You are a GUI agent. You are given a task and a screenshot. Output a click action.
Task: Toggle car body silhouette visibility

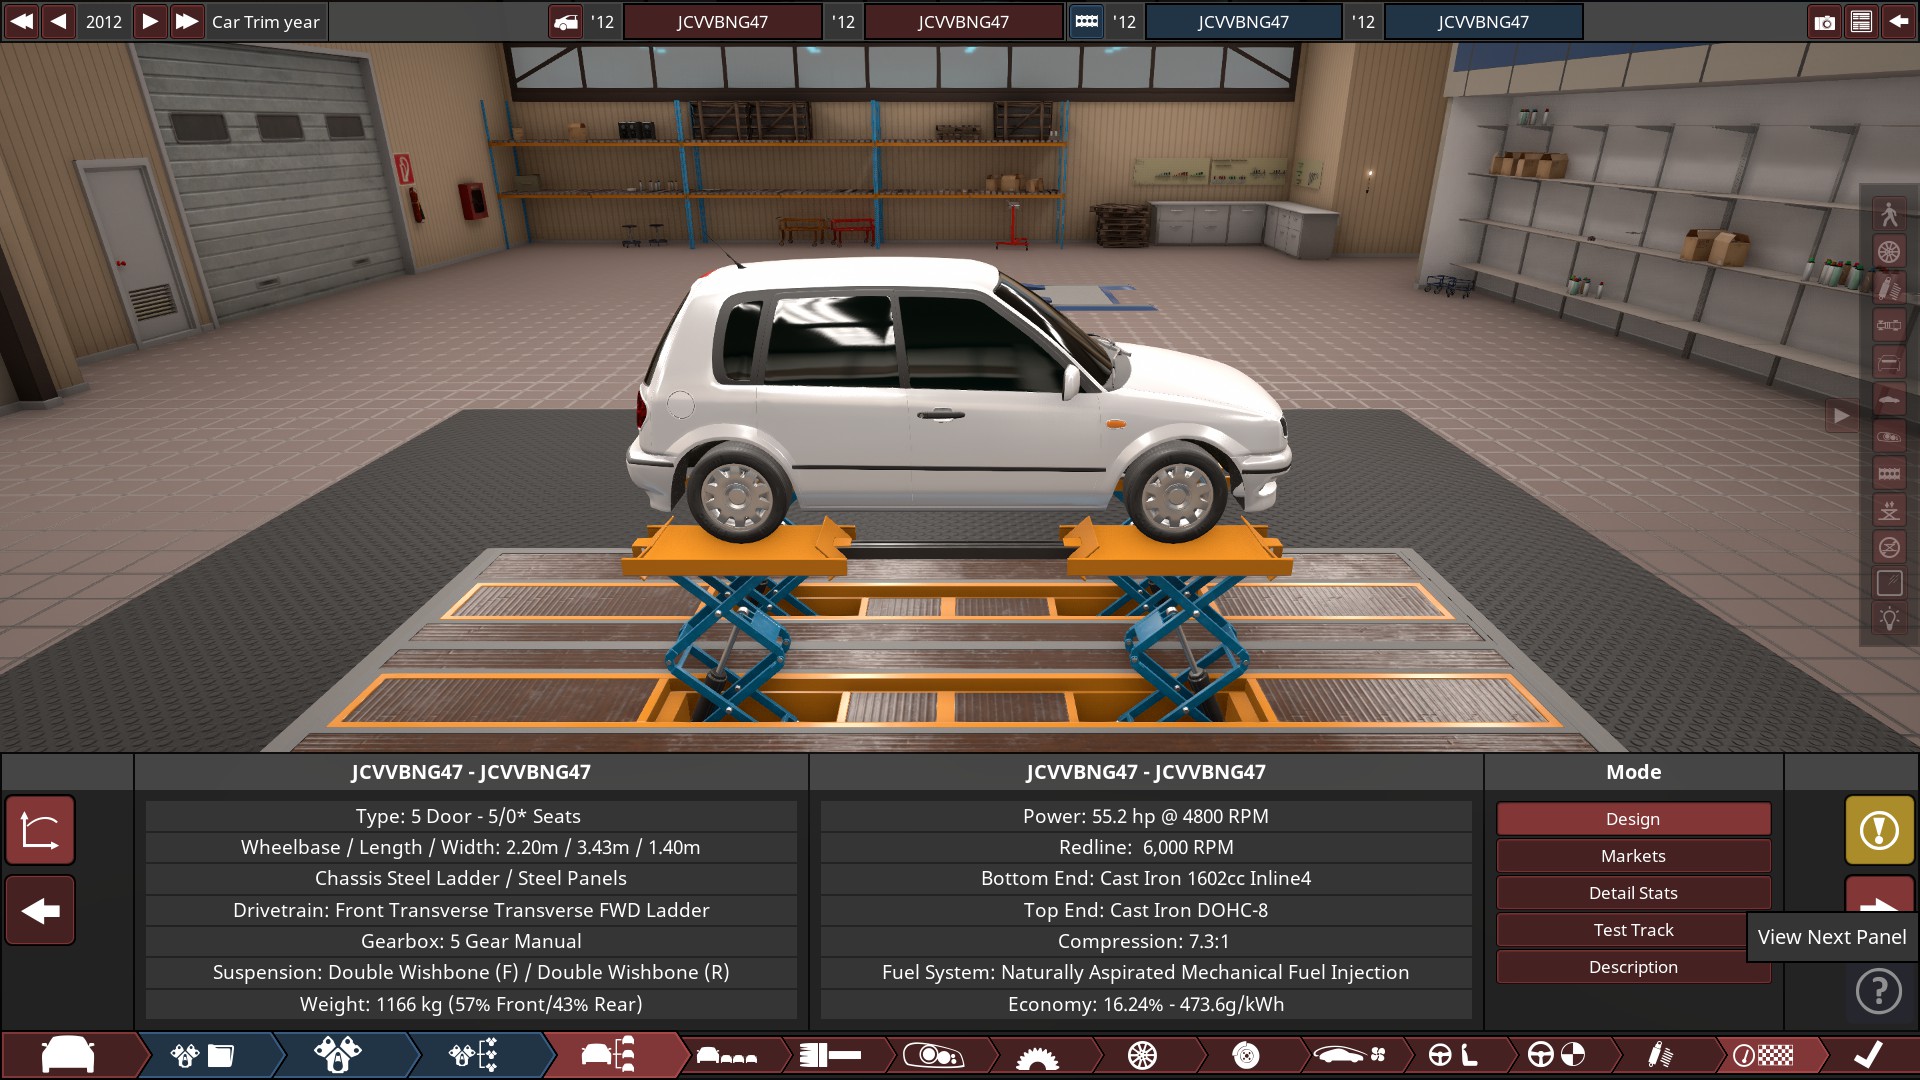[x=1889, y=399]
